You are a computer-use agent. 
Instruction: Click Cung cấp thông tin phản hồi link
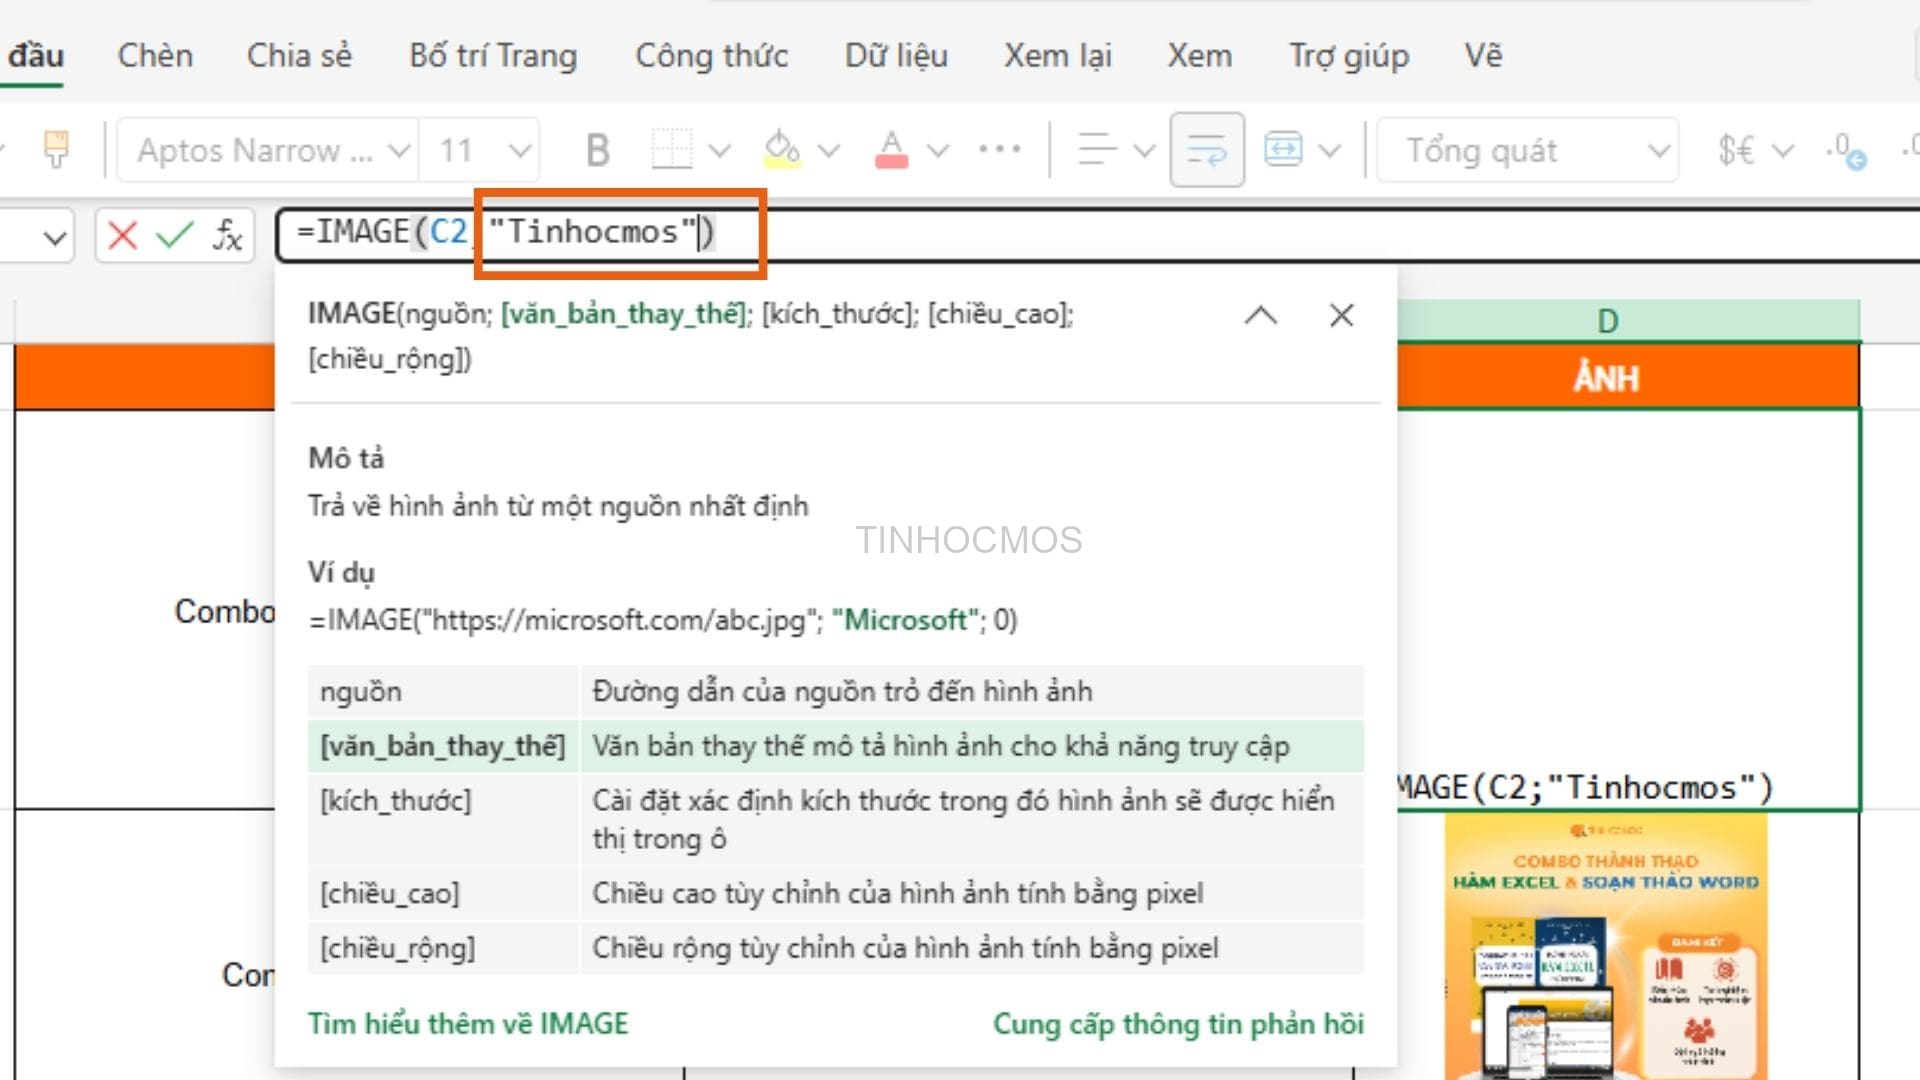[x=1178, y=1024]
